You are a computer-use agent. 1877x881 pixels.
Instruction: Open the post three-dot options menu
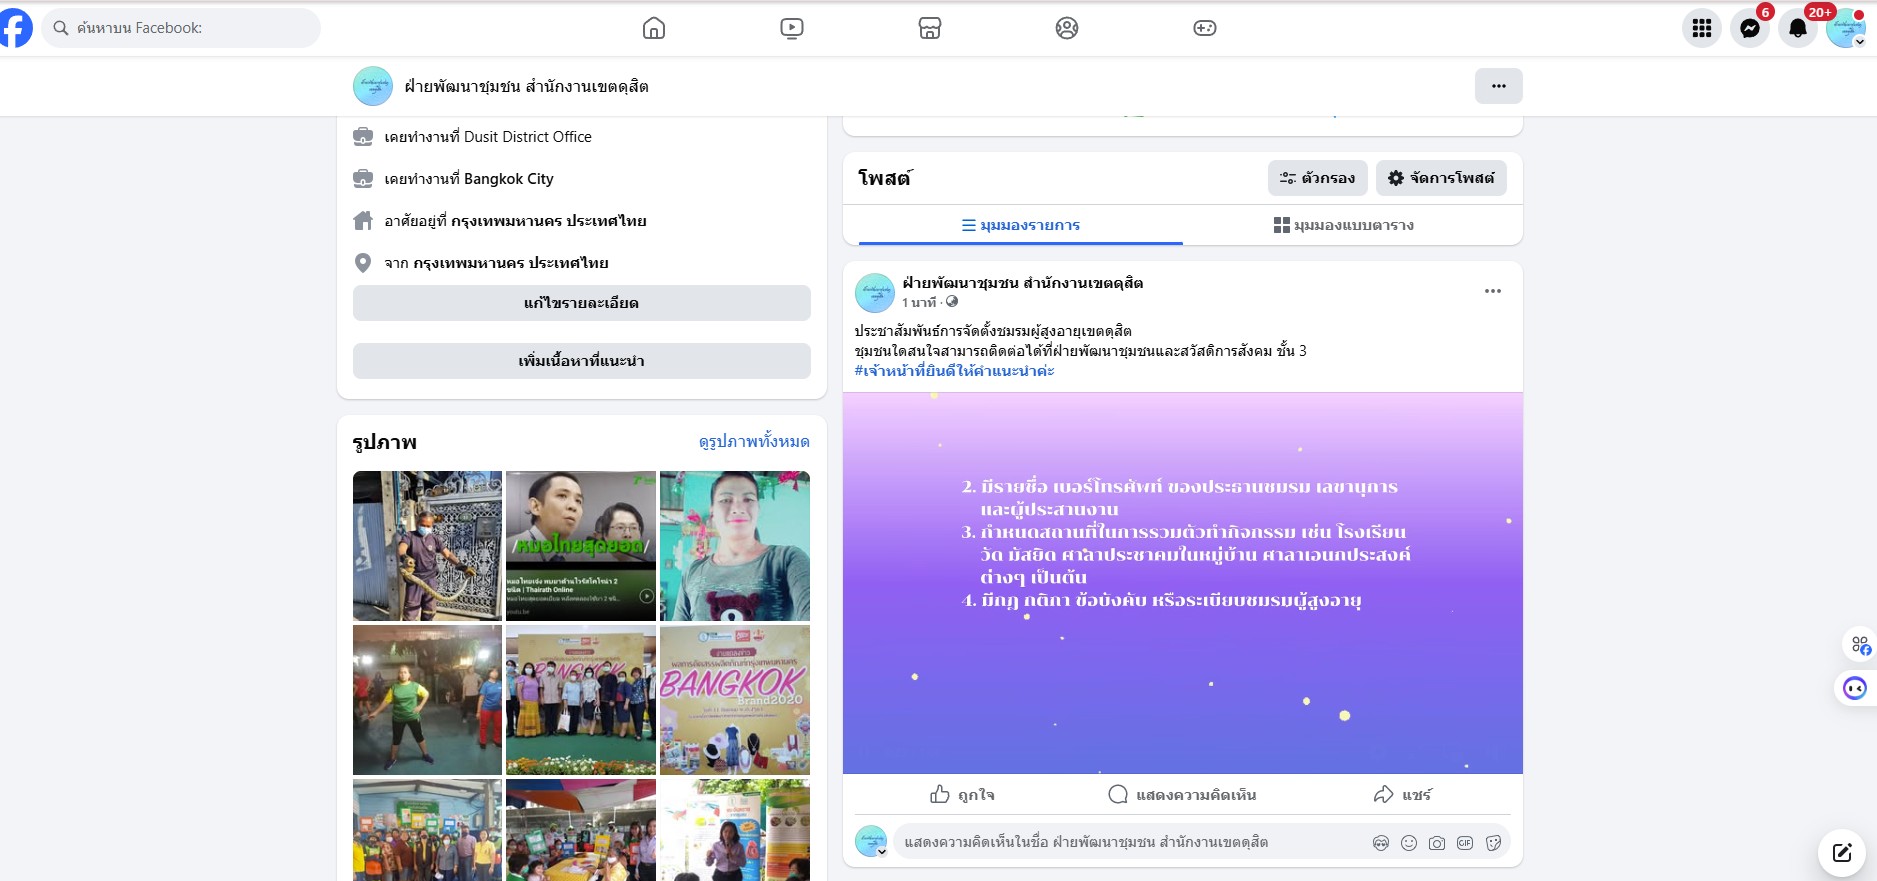pos(1493,291)
